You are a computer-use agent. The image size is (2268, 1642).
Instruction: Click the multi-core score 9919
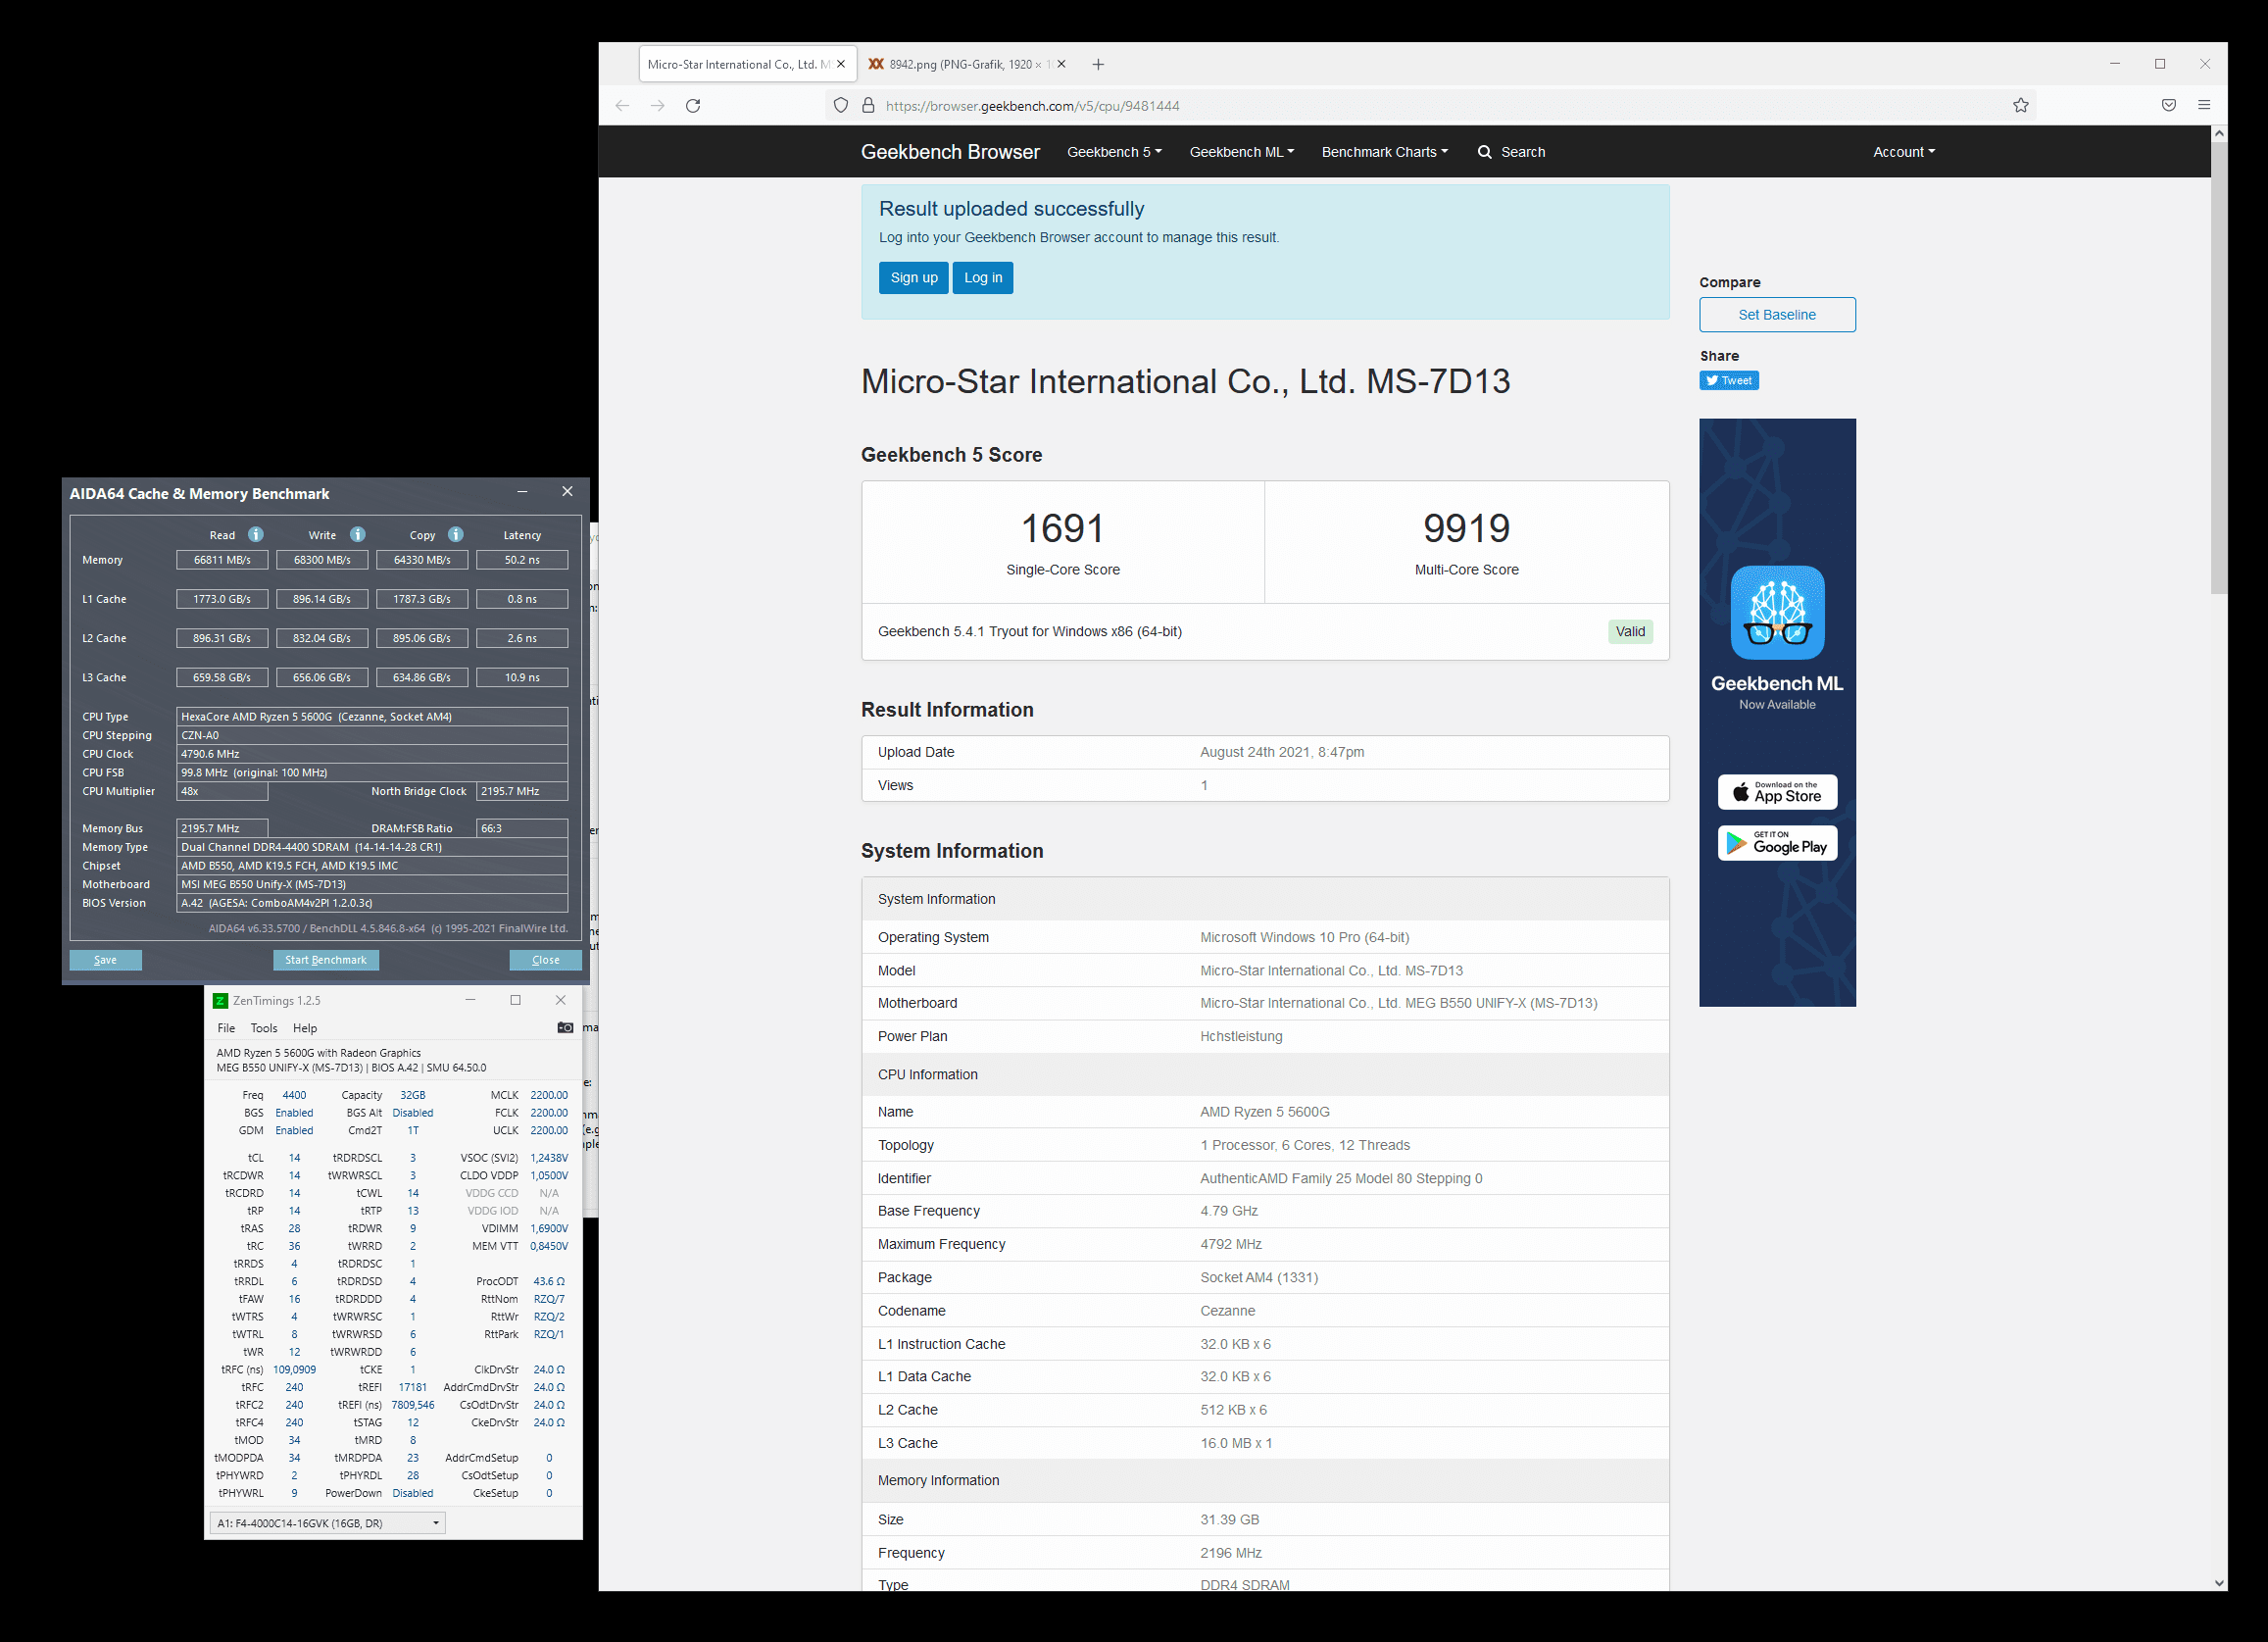(1466, 529)
